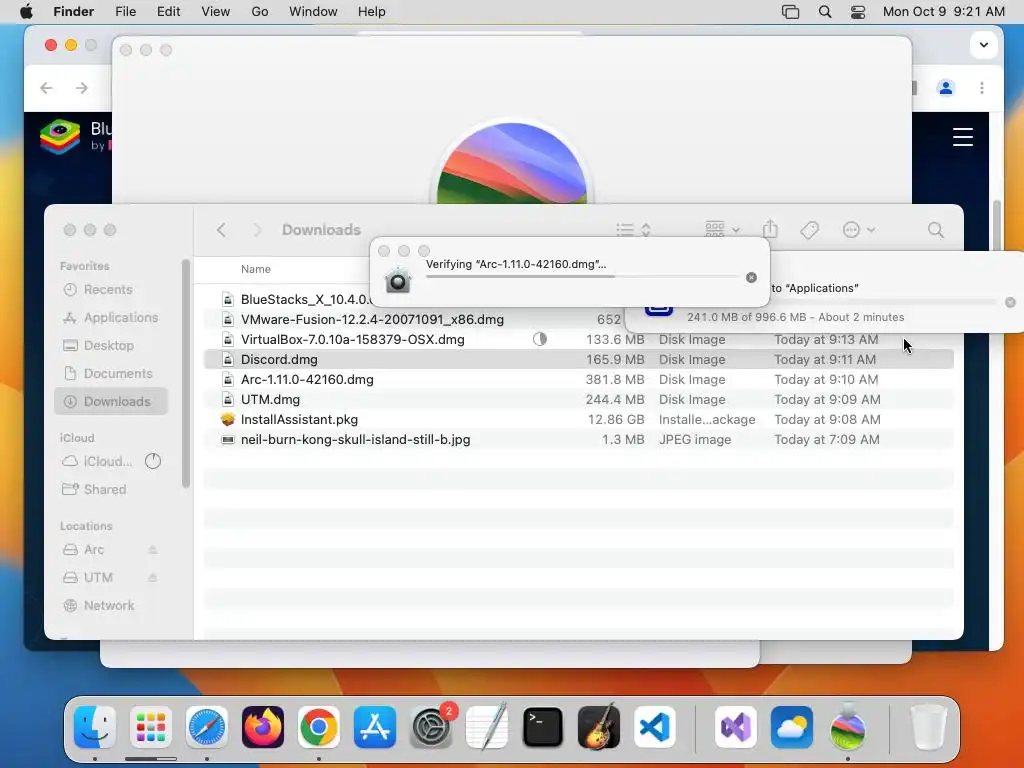The width and height of the screenshot is (1024, 768).
Task: Sort files by the Name column header
Action: pos(255,269)
